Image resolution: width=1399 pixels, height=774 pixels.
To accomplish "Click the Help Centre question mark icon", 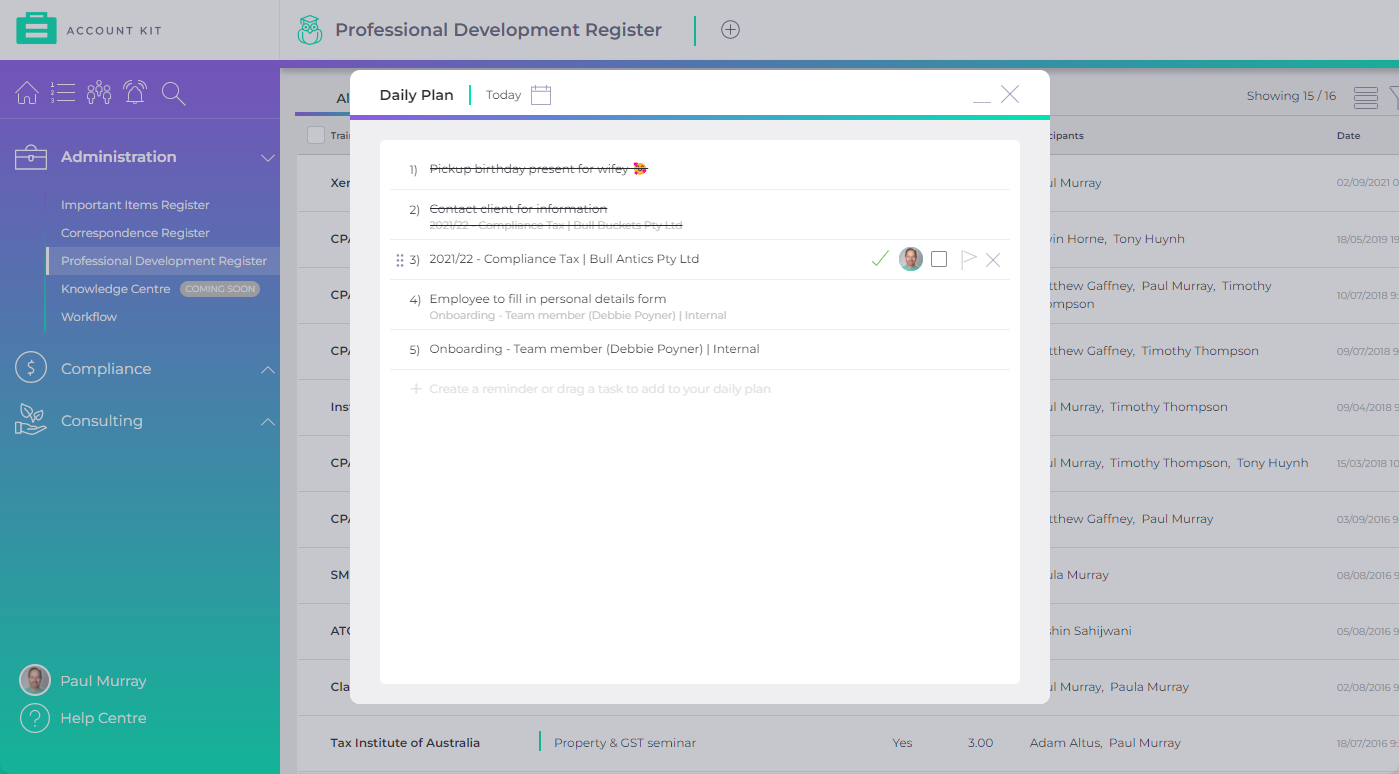I will (x=35, y=718).
